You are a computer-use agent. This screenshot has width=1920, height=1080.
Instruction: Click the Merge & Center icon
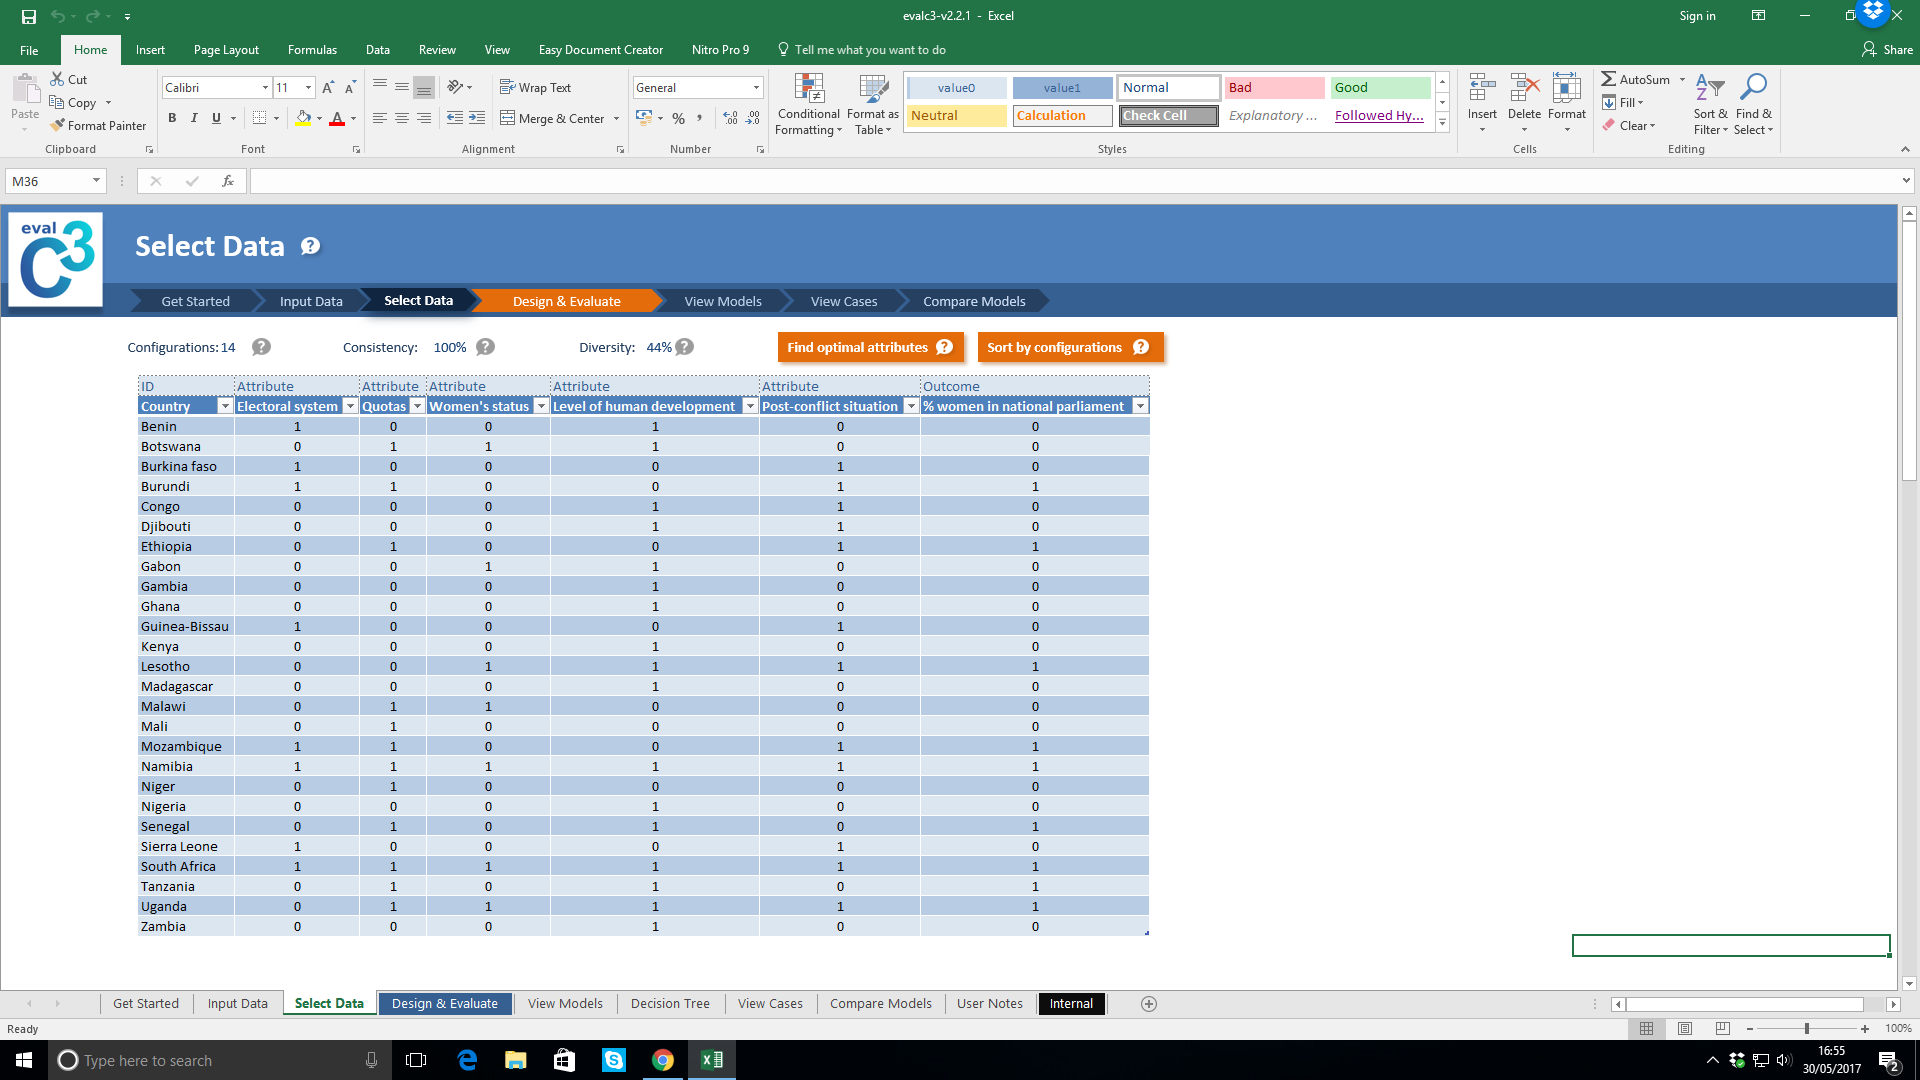pyautogui.click(x=508, y=118)
